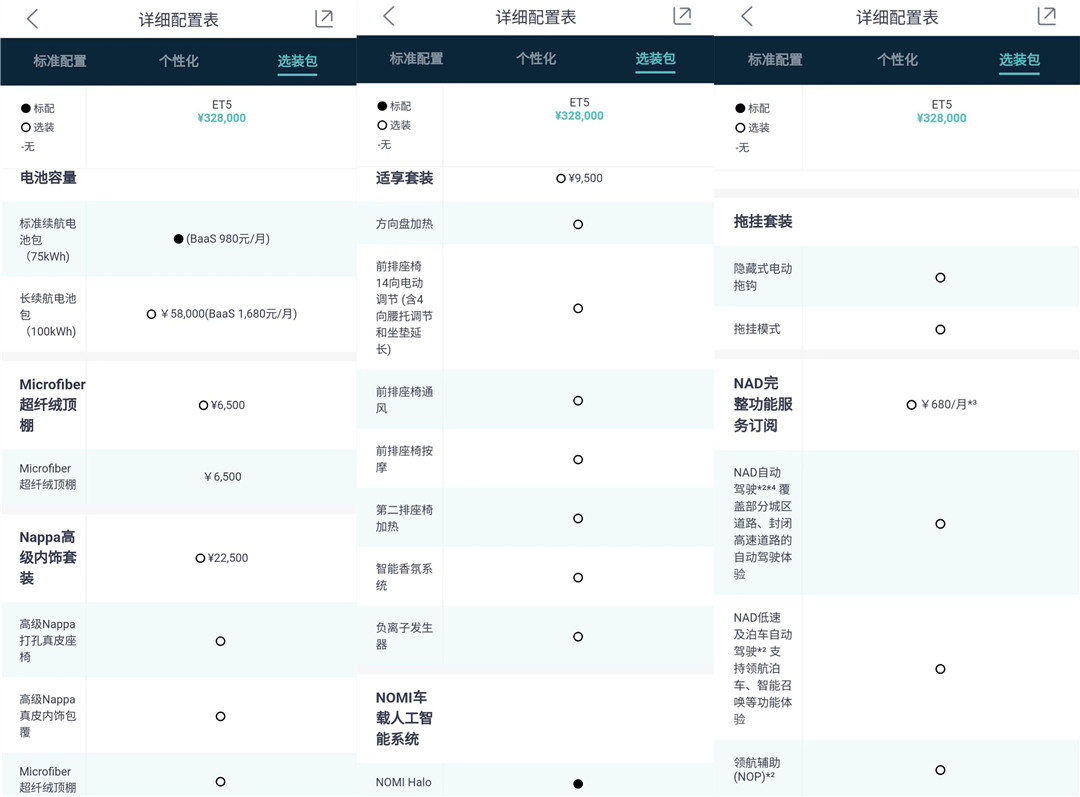Select the 拖挂模式 option circle
This screenshot has height=797, width=1080.
(x=940, y=329)
